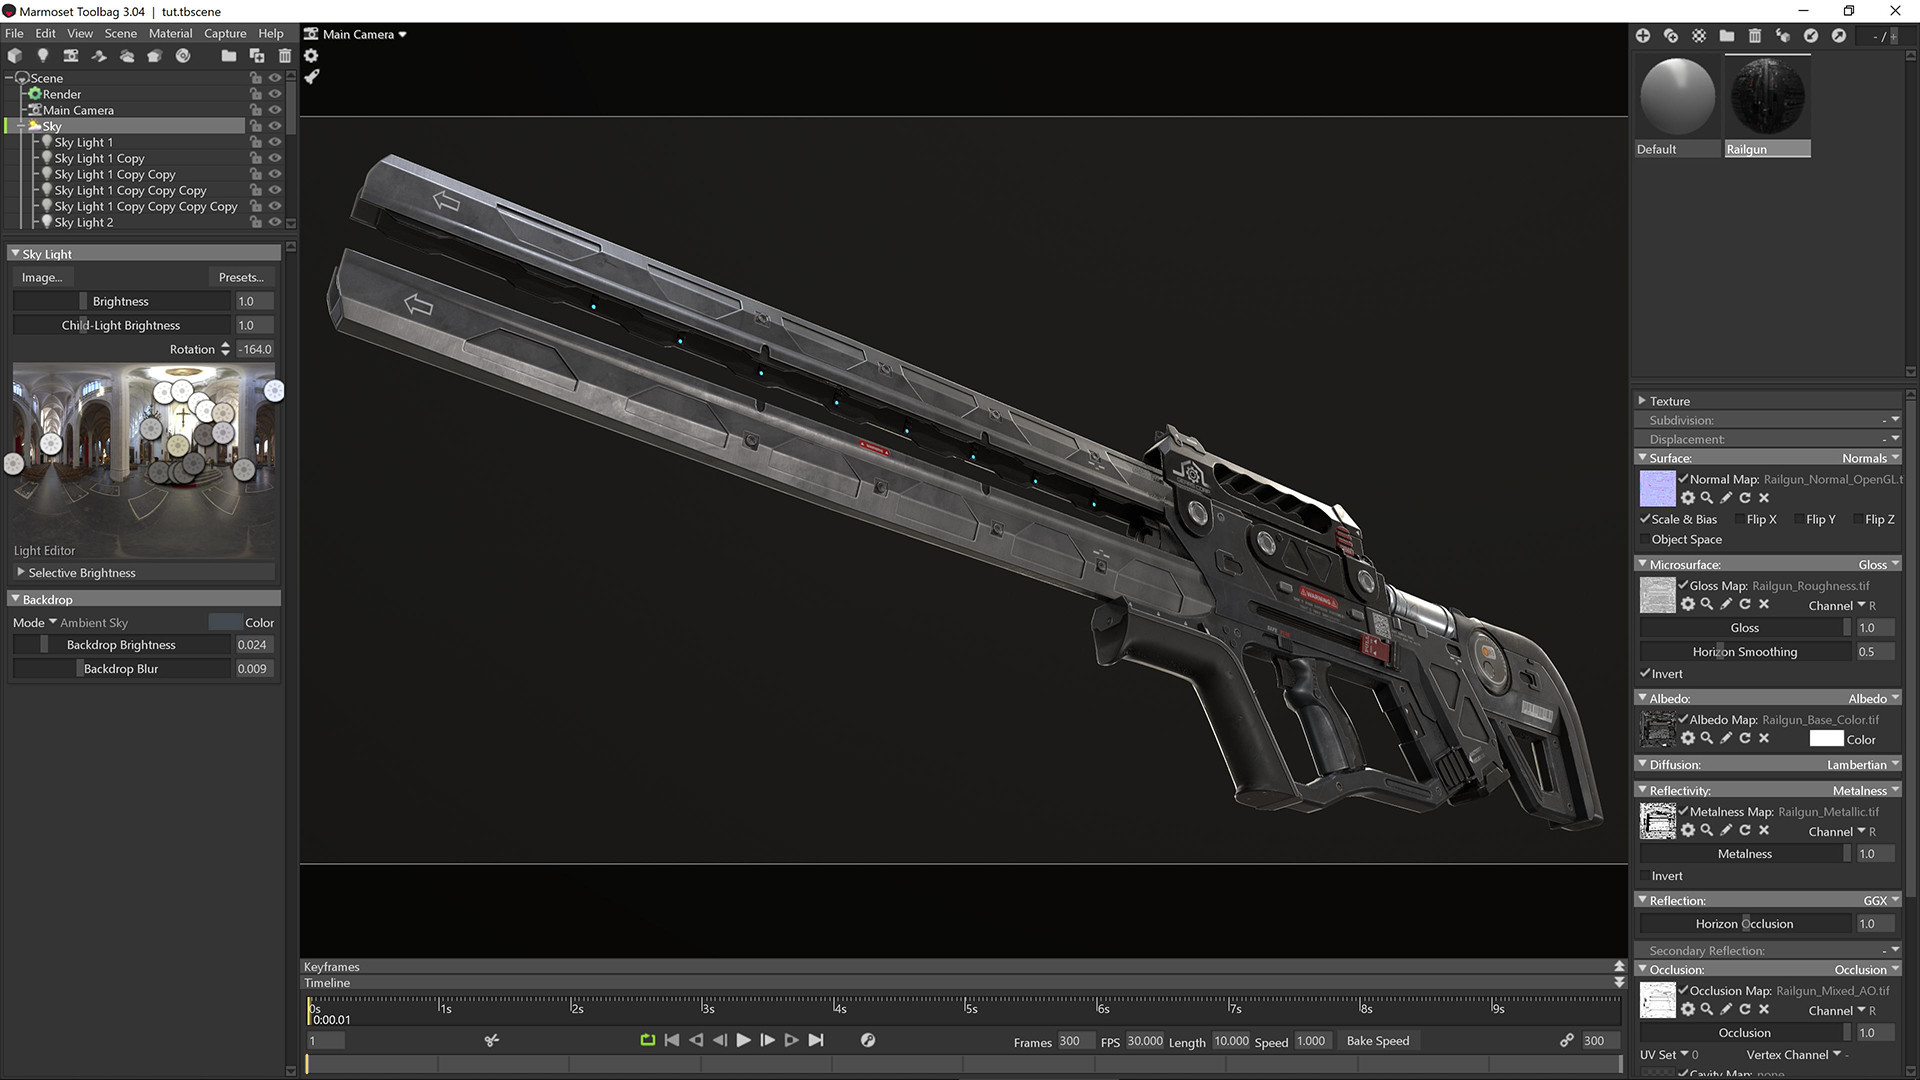Image resolution: width=1920 pixels, height=1080 pixels.
Task: Click the Backdrop Color swatch
Action: pyautogui.click(x=225, y=622)
